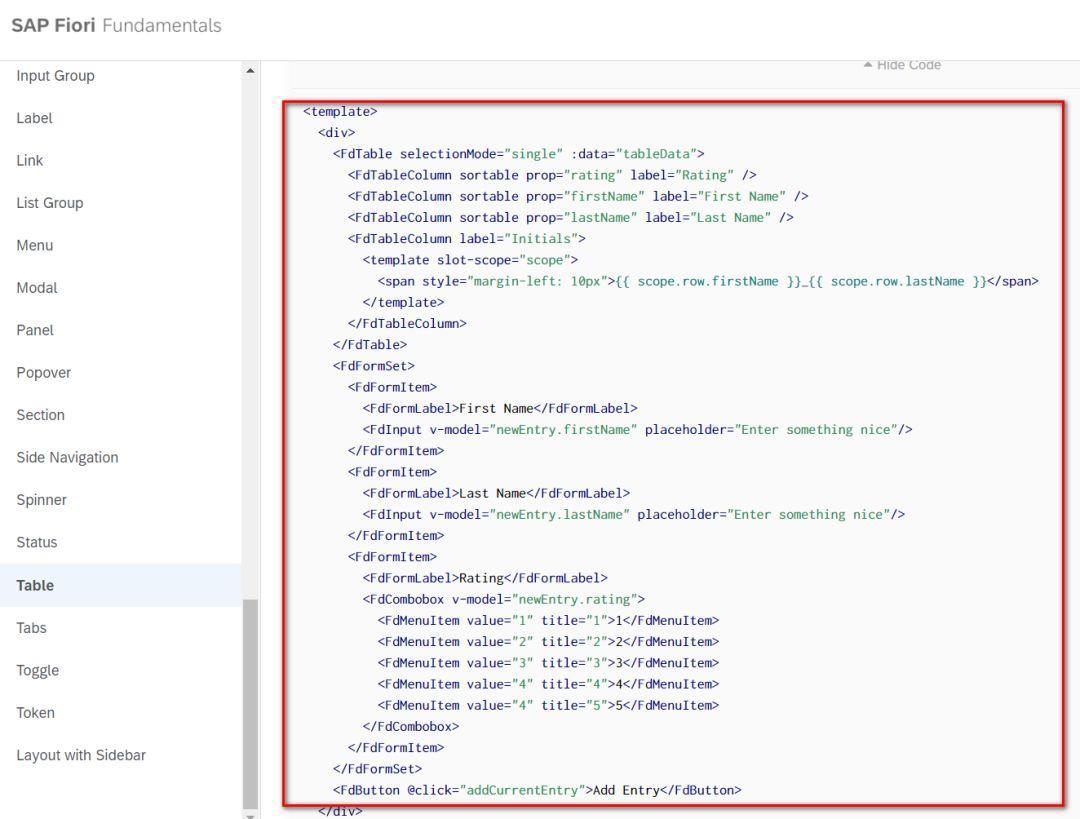Click the code text 'label="Rating"'
Image resolution: width=1080 pixels, height=819 pixels.
tap(682, 175)
